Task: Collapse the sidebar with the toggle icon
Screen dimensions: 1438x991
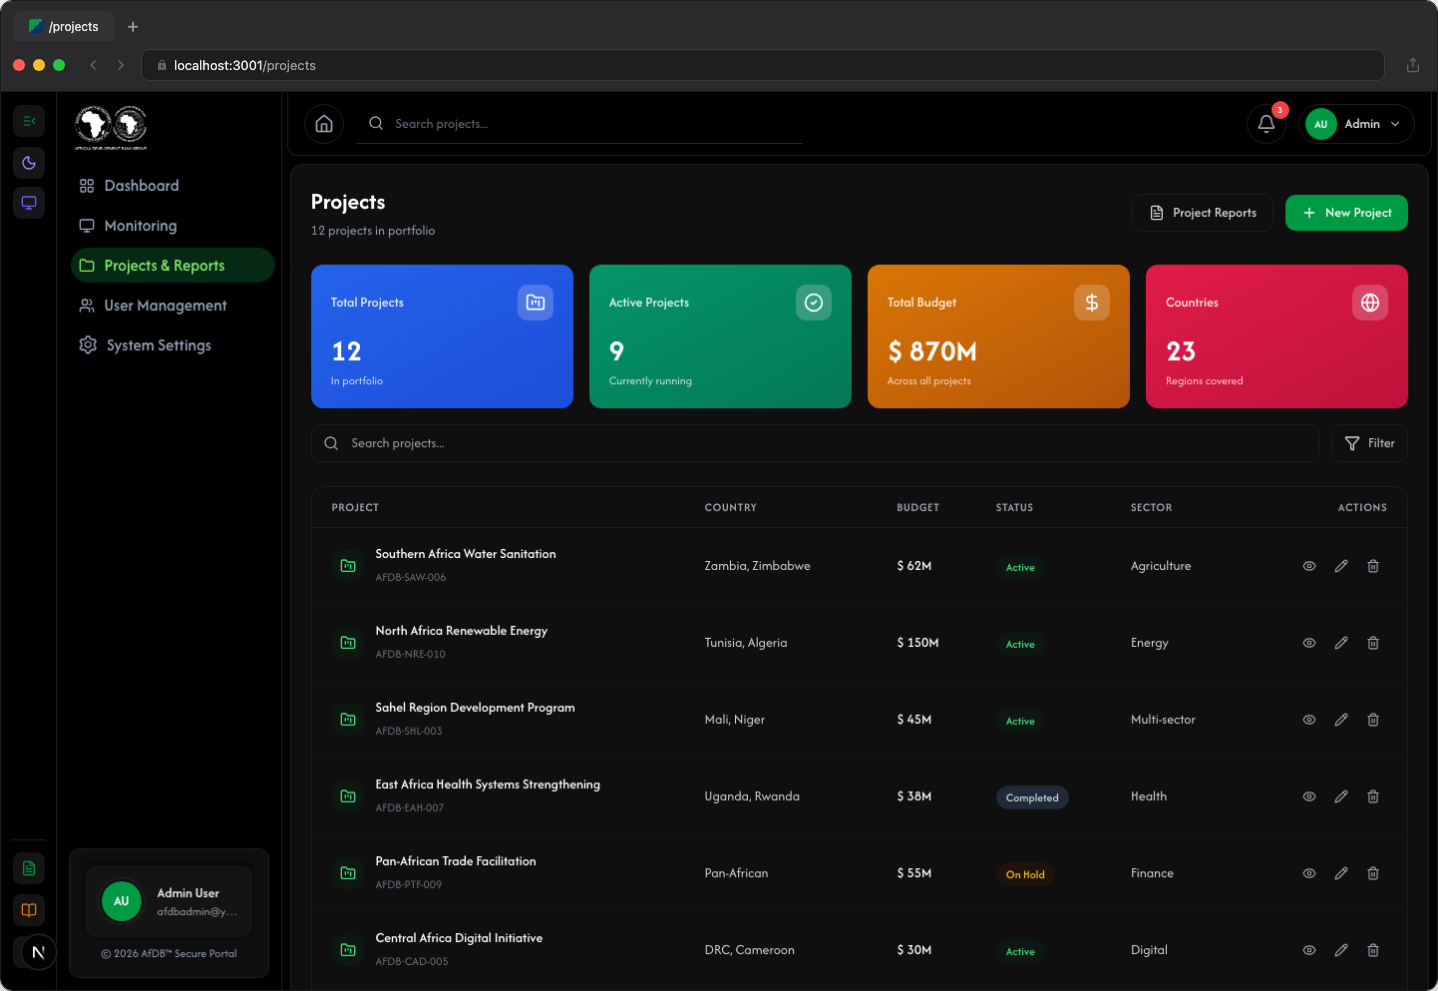Action: tap(29, 121)
